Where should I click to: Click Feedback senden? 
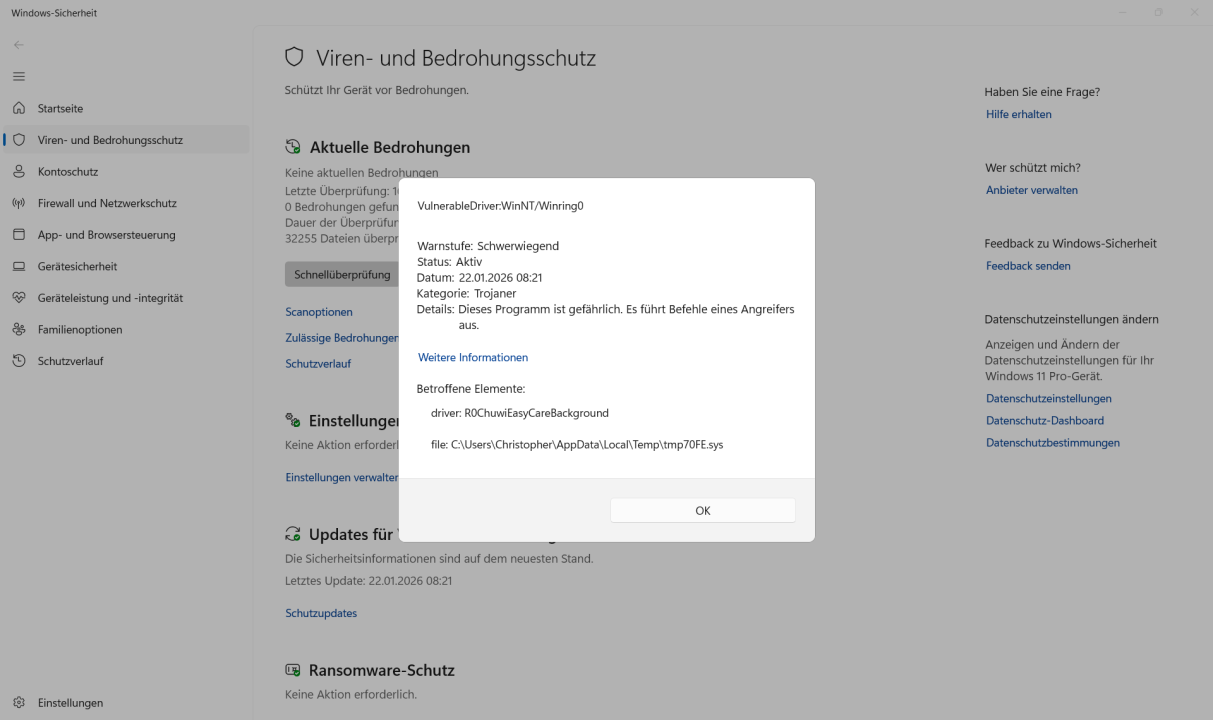click(x=1026, y=265)
